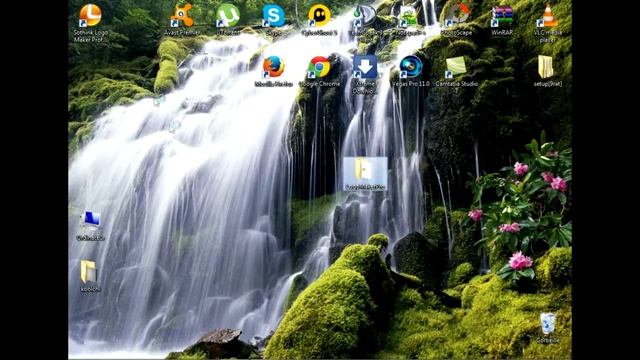Click the highlighted folder in the desktop center
Viewport: 640px width, 360px height.
pyautogui.click(x=365, y=173)
